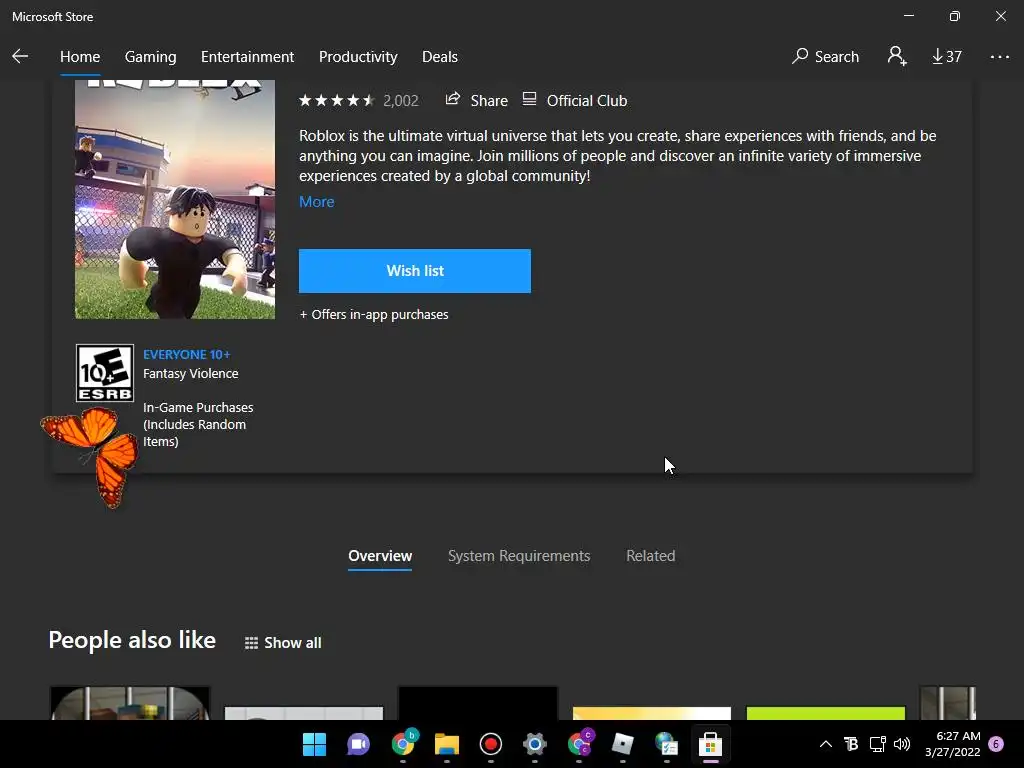Click the Bluetooth tray icon
This screenshot has width=1024, height=768.
click(x=851, y=744)
